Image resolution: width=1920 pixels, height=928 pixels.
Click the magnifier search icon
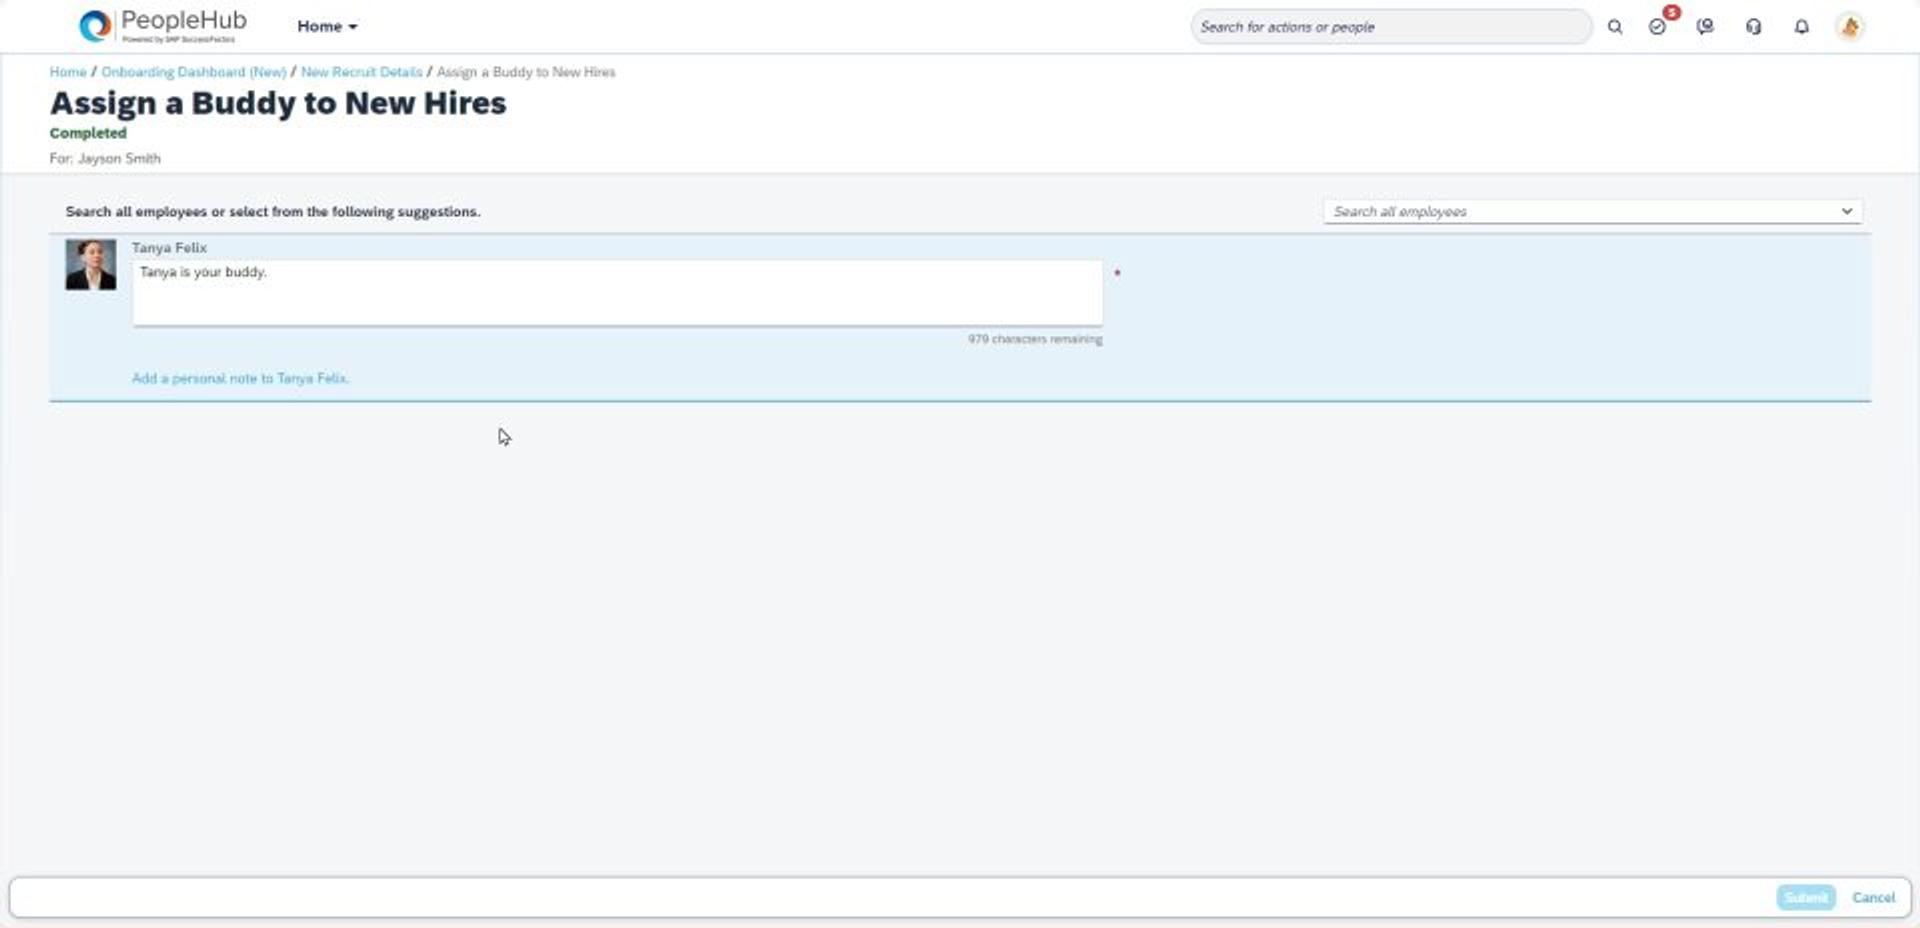tap(1615, 27)
